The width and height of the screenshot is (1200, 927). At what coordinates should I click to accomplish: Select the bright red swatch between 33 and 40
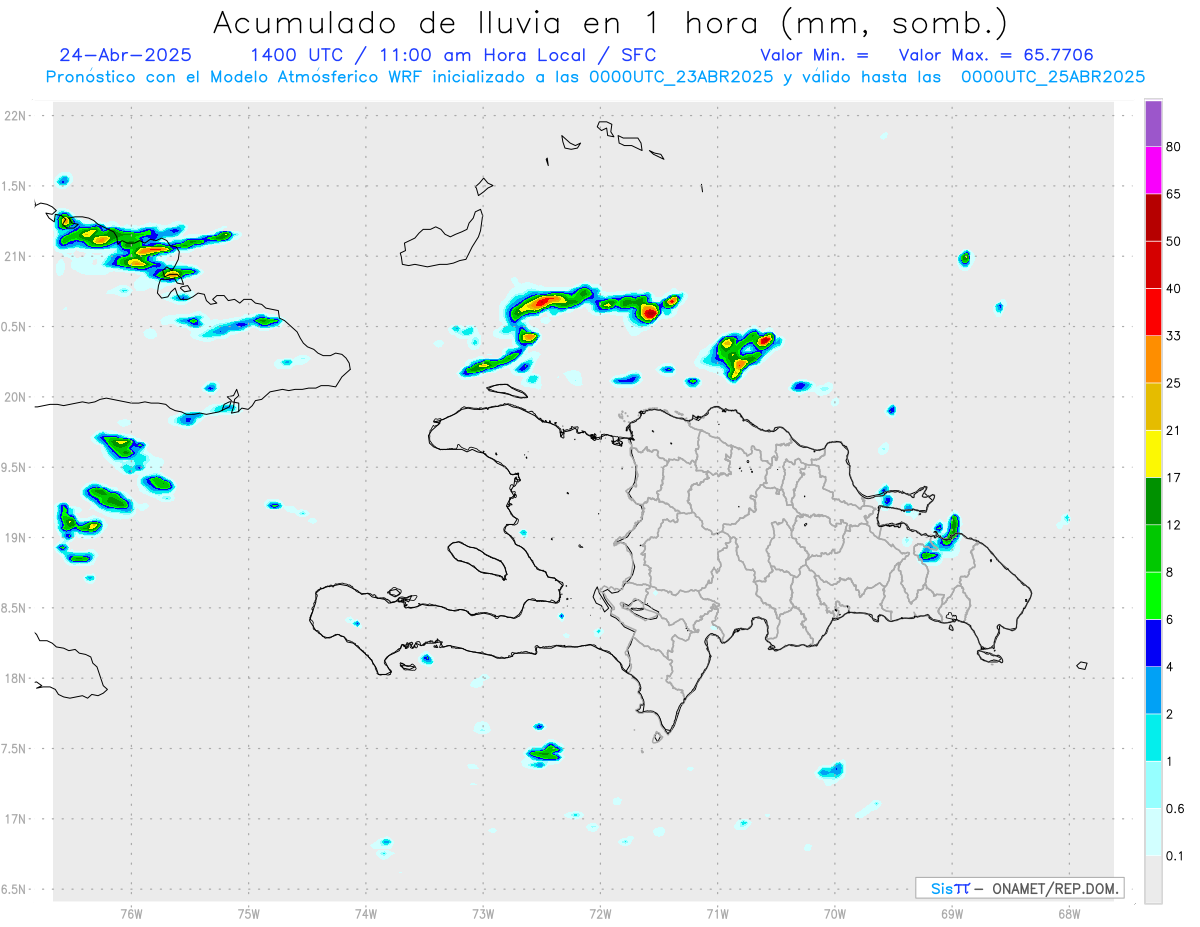[x=1153, y=312]
